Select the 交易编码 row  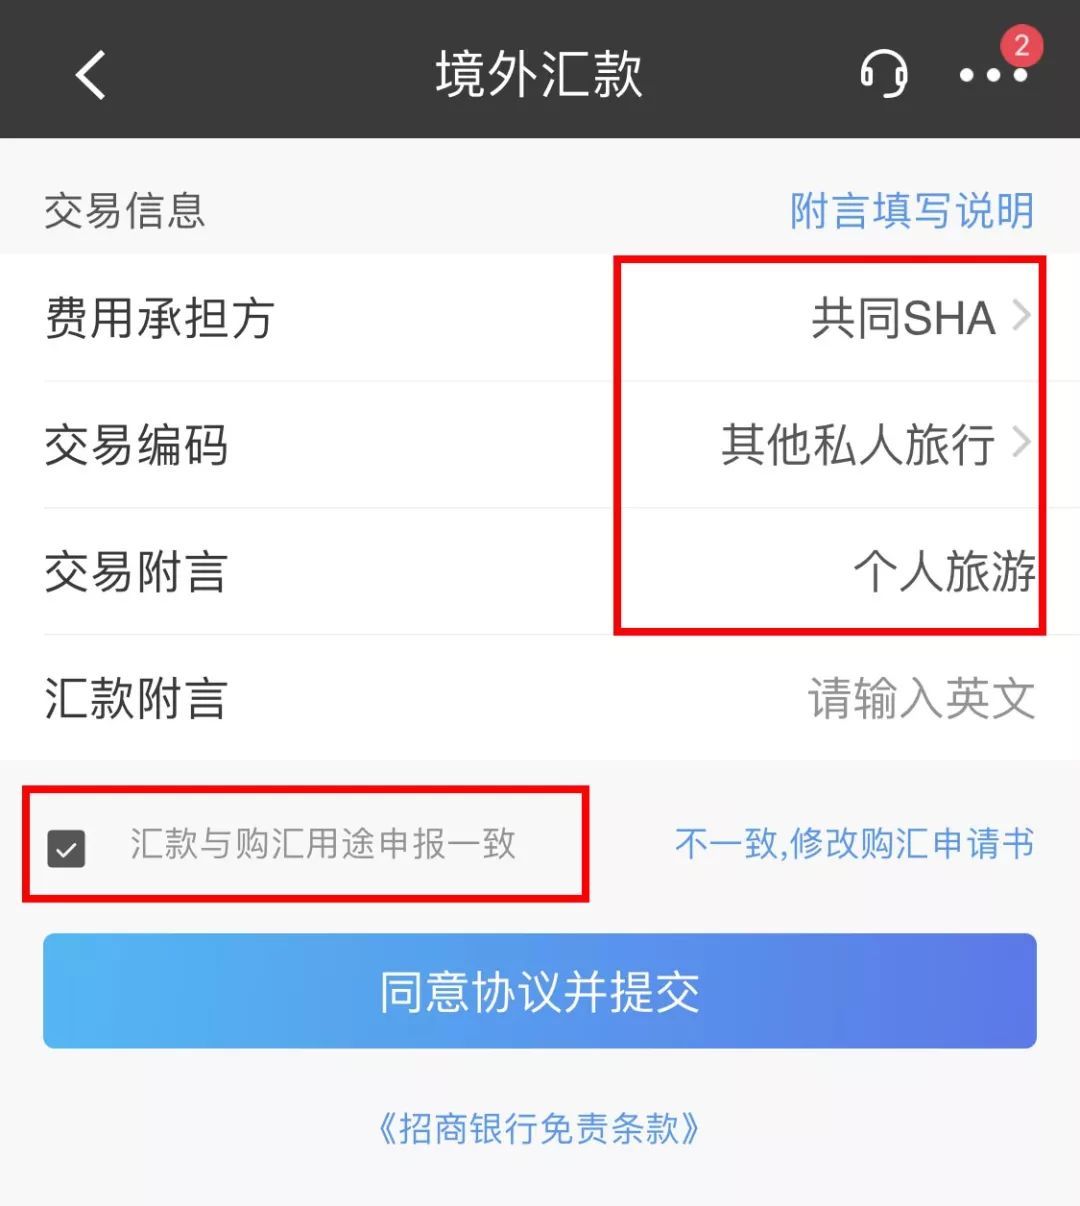[x=540, y=444]
